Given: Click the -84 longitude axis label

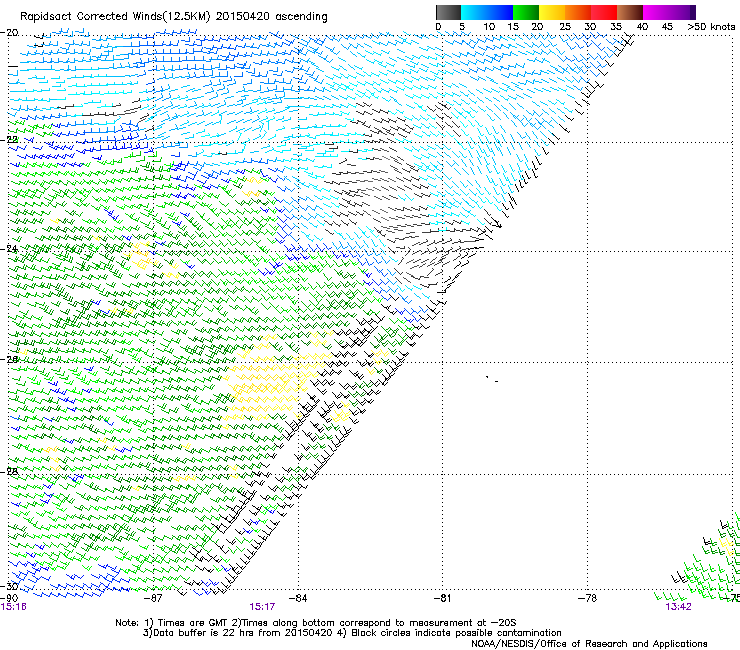Looking at the screenshot, I should coord(298,598).
